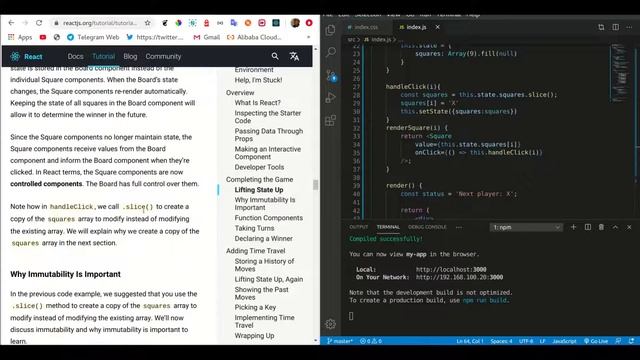Open the Community nav item on React site
This screenshot has height=360, width=640.
[x=163, y=56]
